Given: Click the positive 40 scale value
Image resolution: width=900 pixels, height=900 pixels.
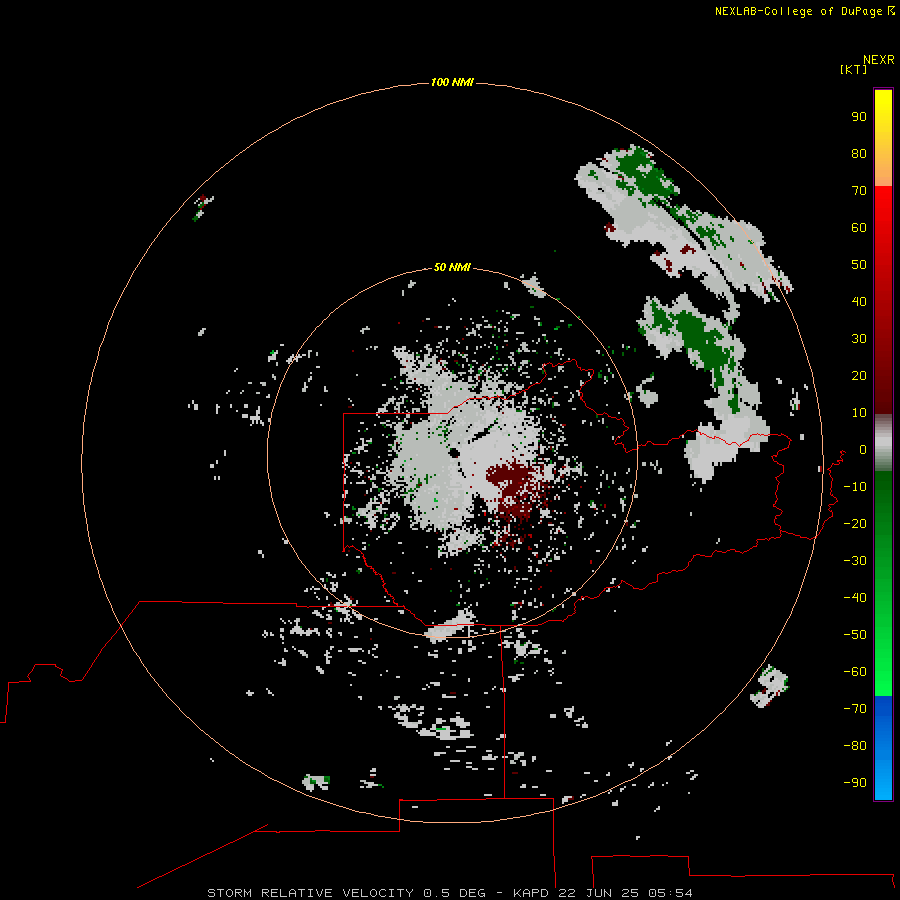Looking at the screenshot, I should click(859, 302).
